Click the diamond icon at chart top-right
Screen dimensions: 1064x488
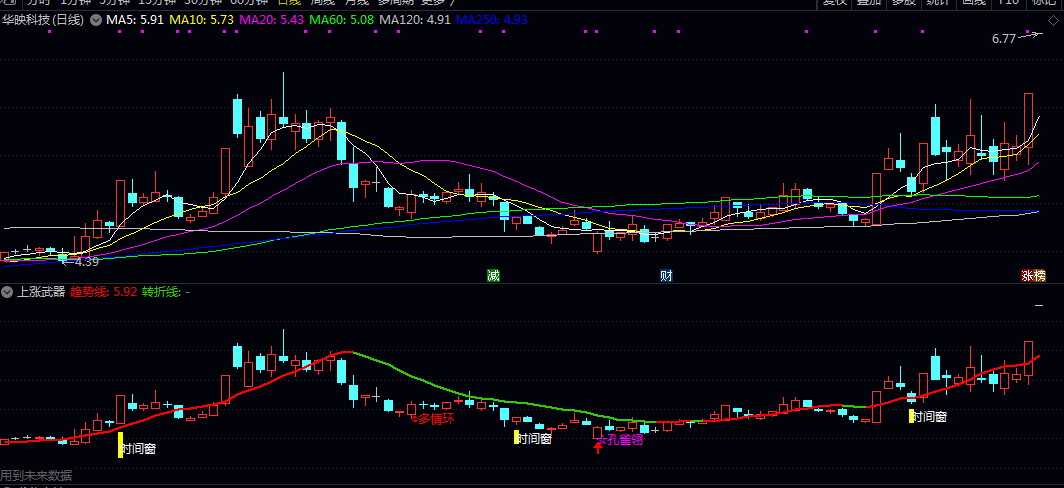[x=1053, y=19]
